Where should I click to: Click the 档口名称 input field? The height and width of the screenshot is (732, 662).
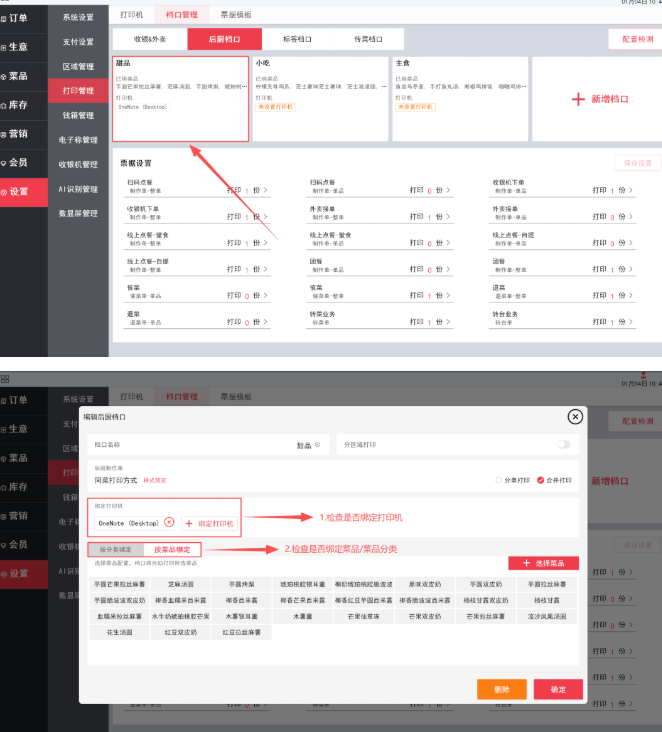(208, 445)
